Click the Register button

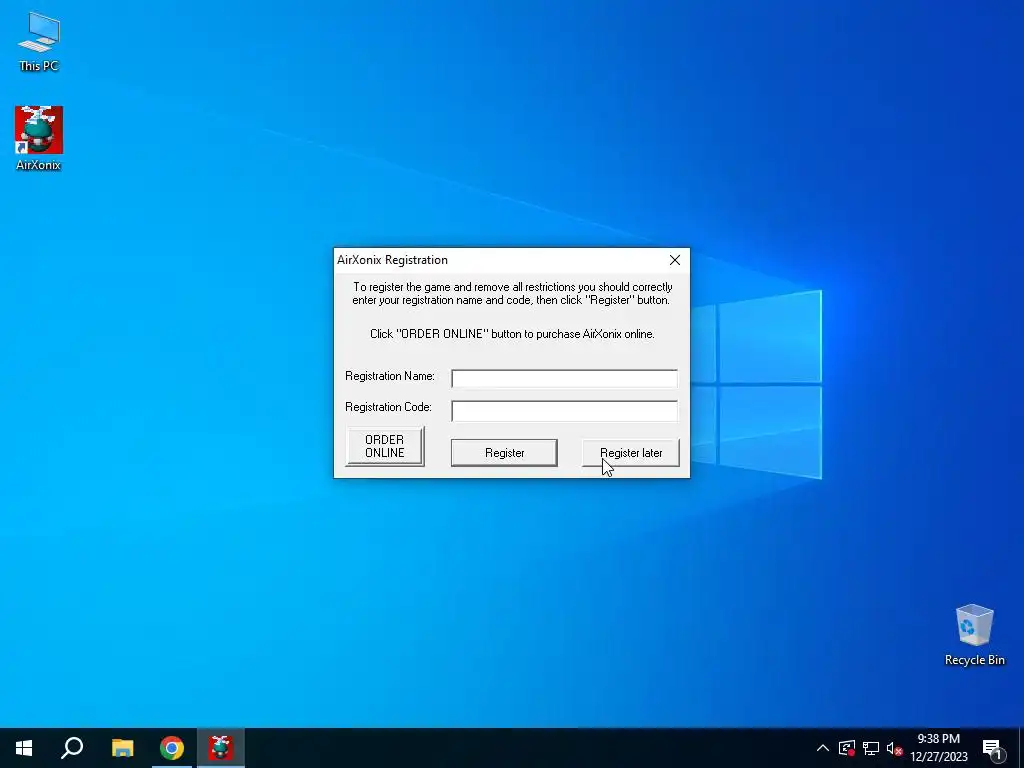click(504, 453)
